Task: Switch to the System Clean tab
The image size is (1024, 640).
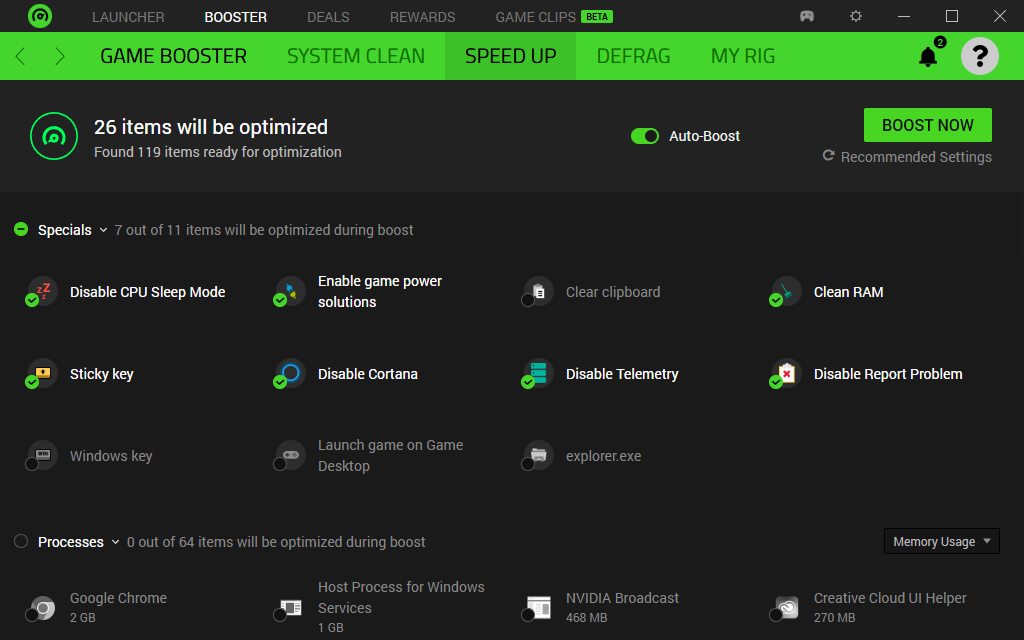Action: pos(356,56)
